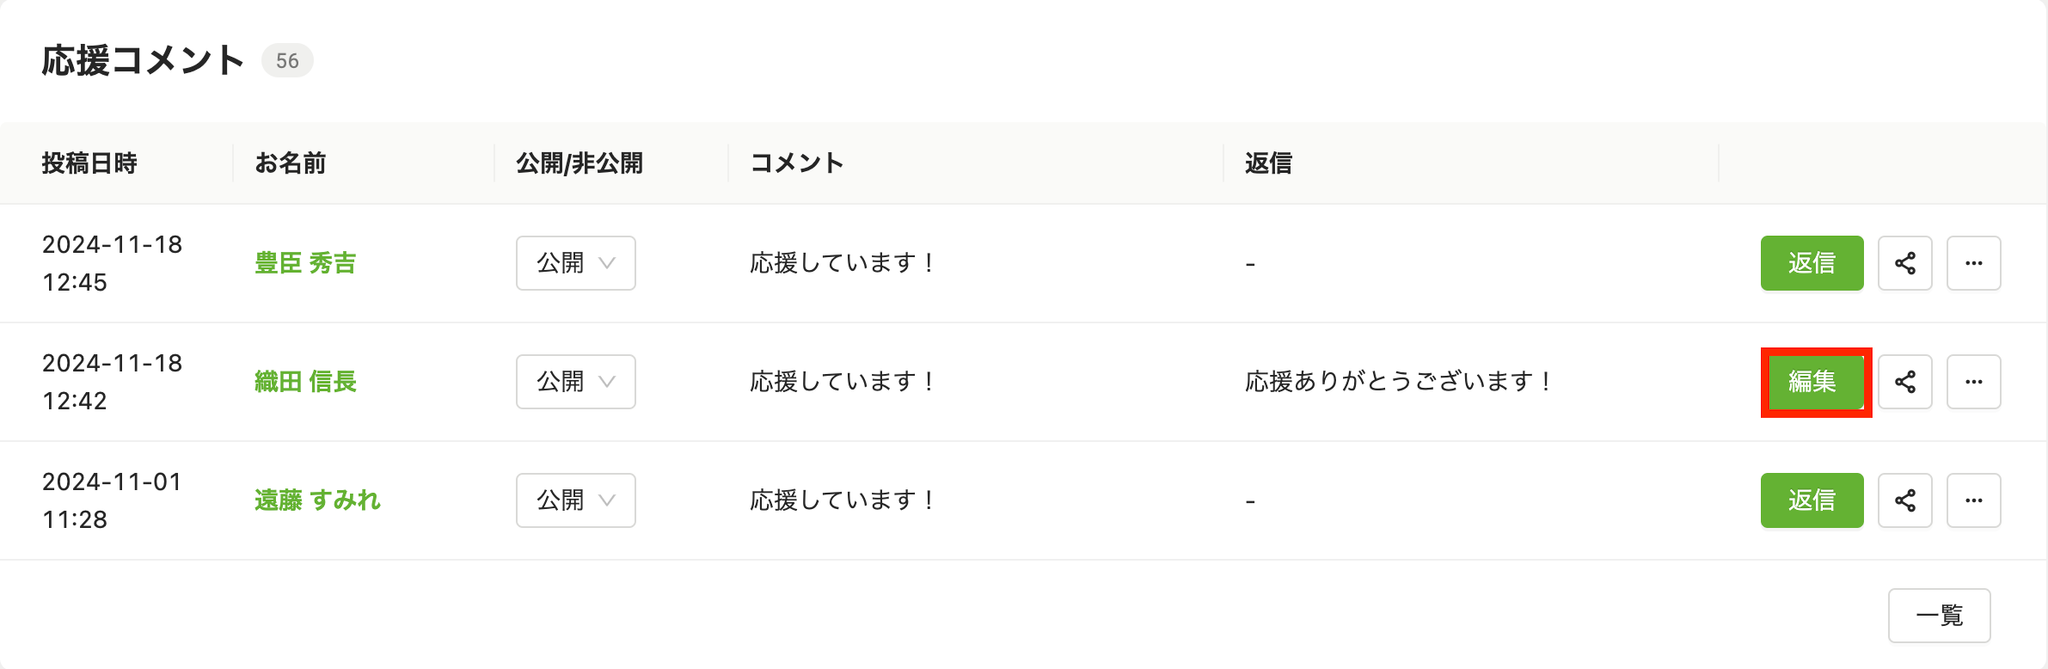Click the 56 comment count badge
Viewport: 2048px width, 669px height.
[287, 61]
